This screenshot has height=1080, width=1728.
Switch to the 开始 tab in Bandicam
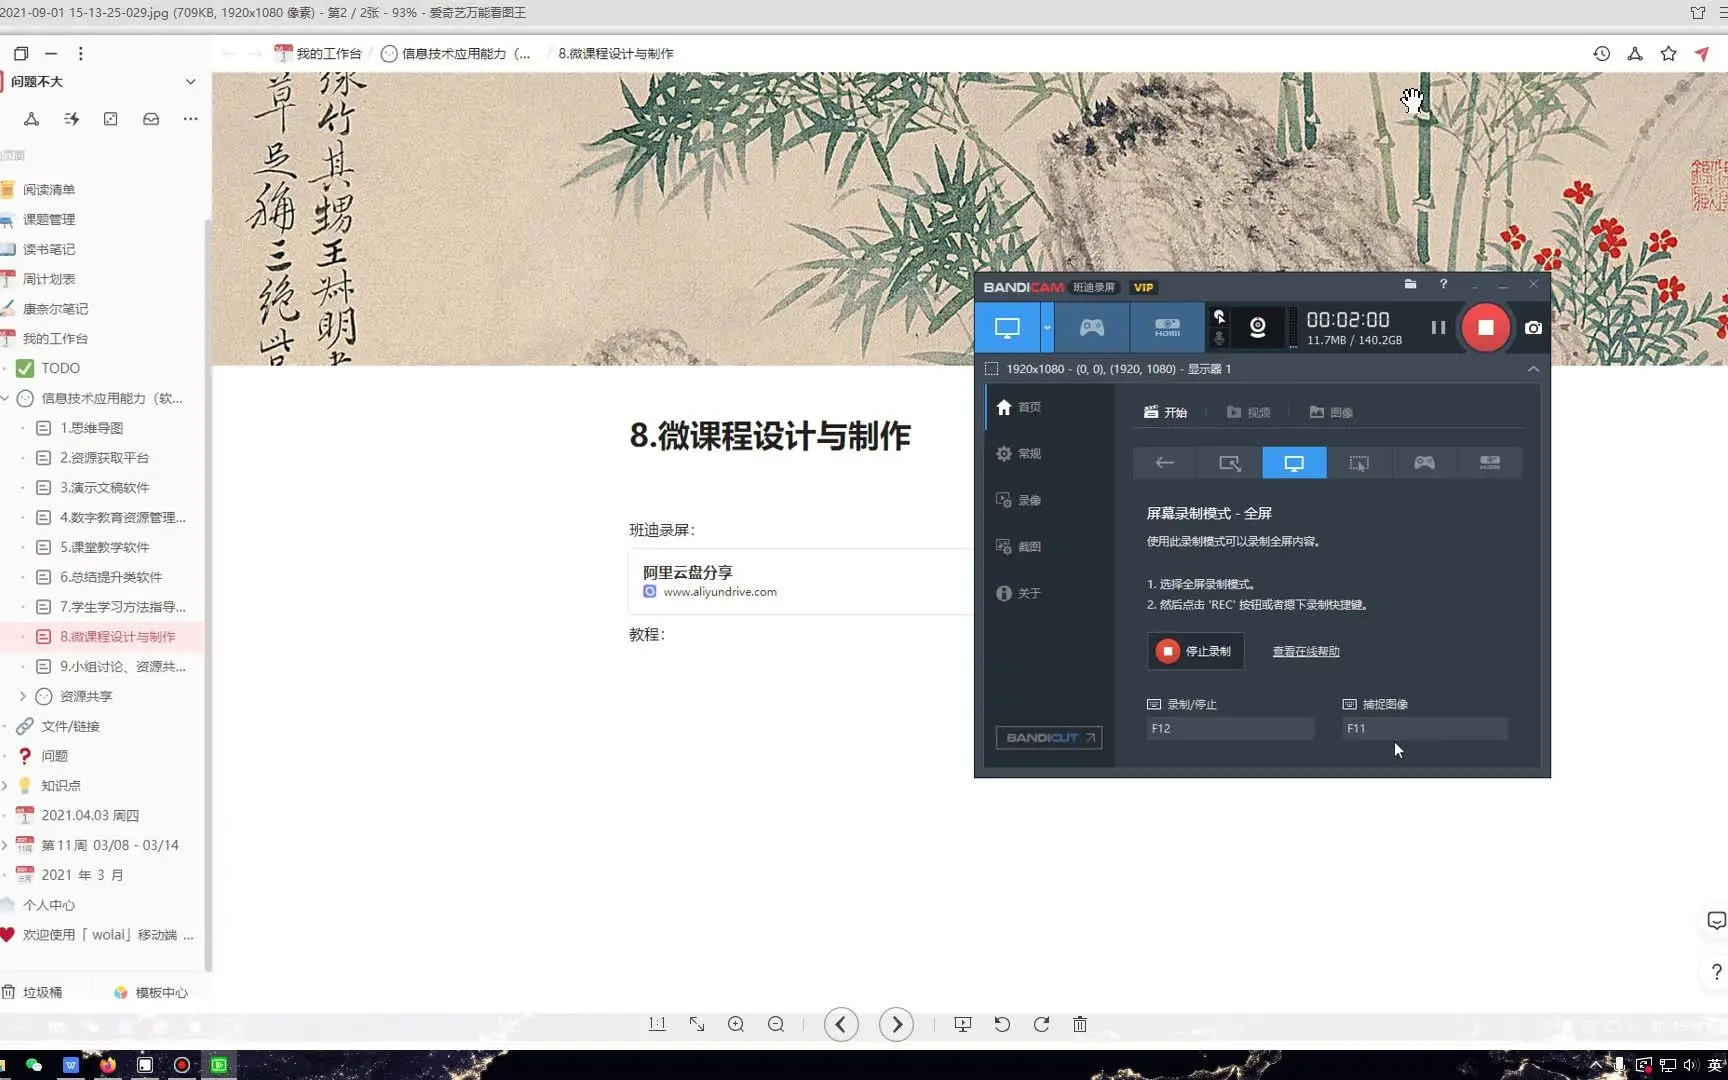coord(1165,412)
